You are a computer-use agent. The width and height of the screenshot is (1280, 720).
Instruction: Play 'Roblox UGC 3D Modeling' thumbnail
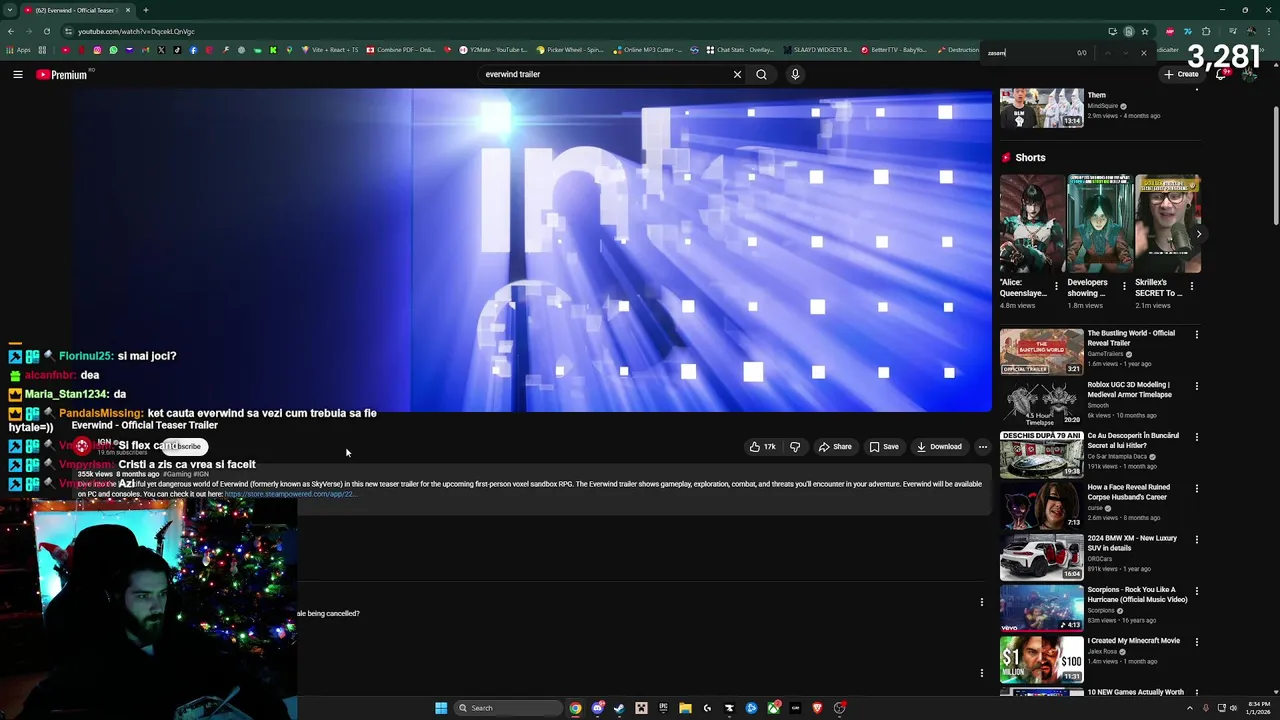tap(1041, 403)
